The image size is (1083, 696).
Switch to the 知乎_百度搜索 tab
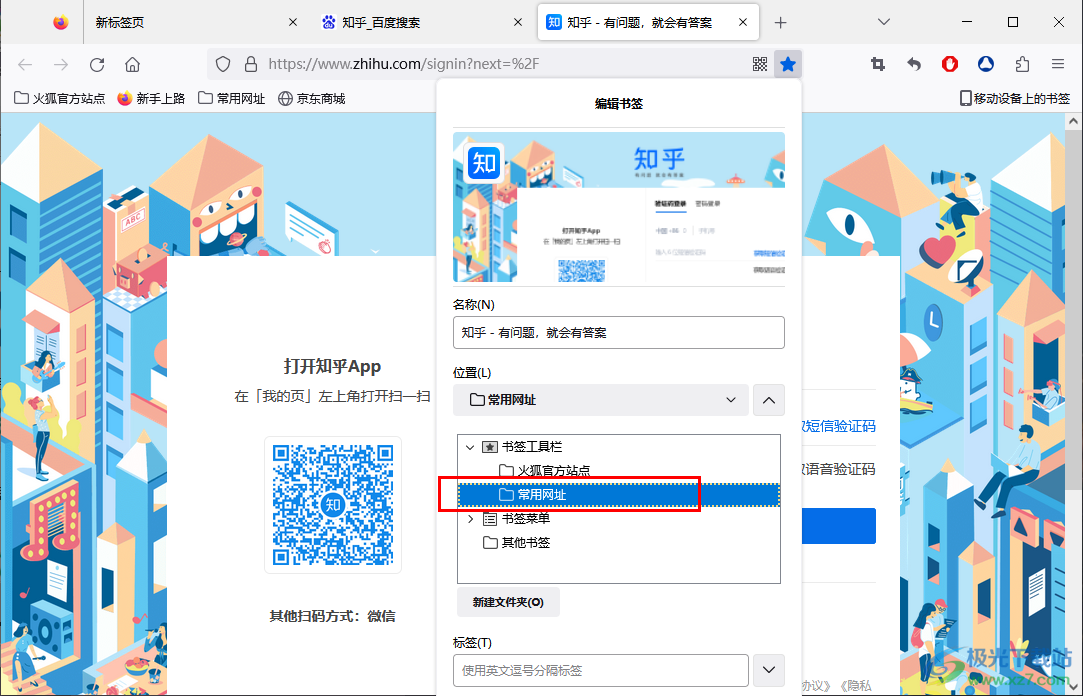pos(422,22)
